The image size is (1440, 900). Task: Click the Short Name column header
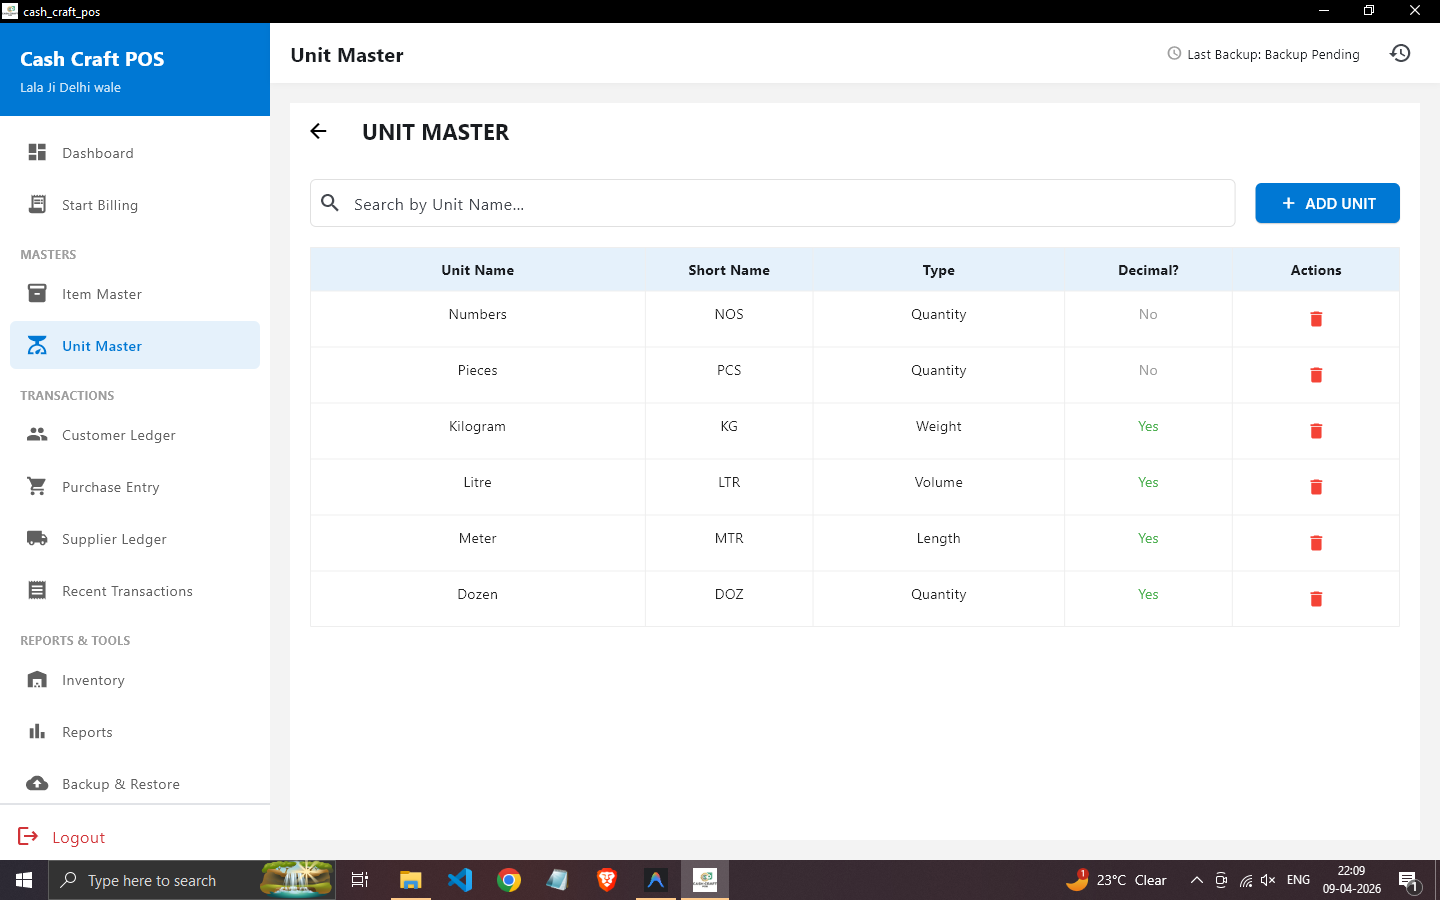click(x=729, y=270)
